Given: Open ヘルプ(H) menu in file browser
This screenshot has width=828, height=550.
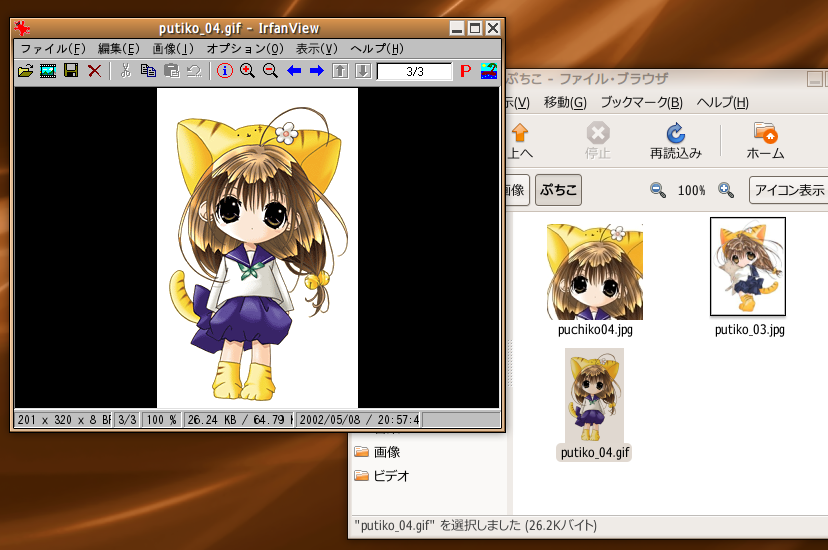Looking at the screenshot, I should (722, 102).
